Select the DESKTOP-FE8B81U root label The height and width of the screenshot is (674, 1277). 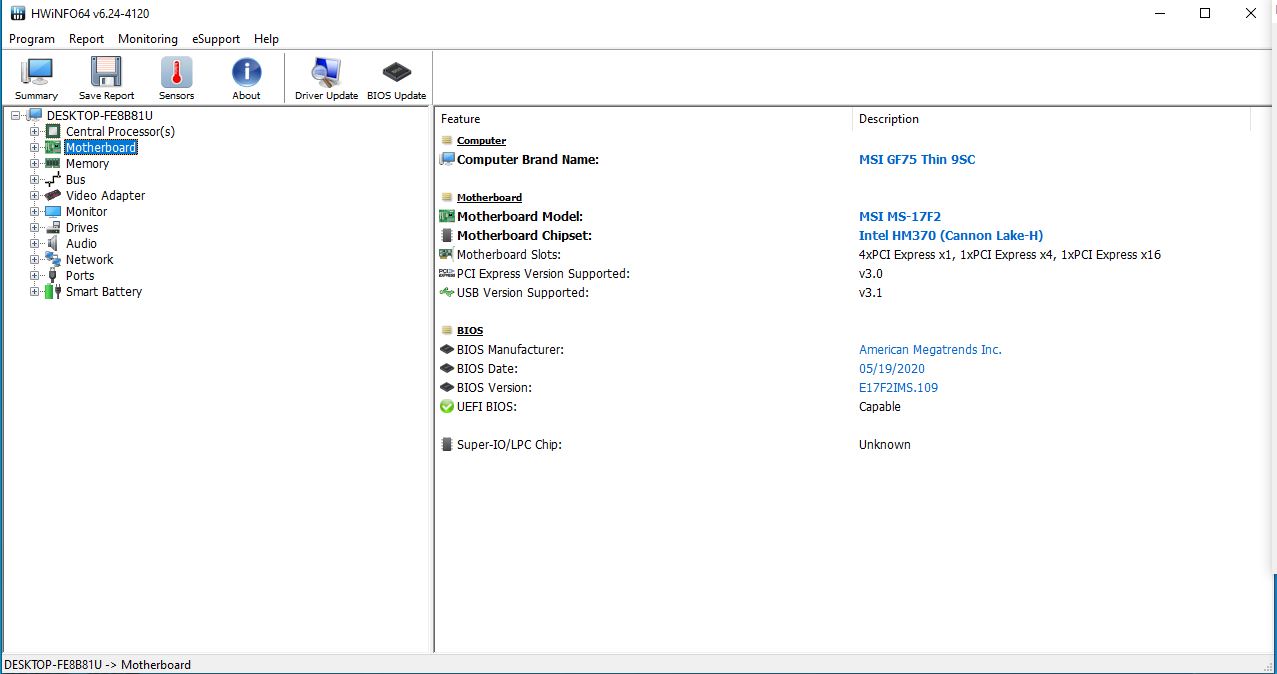[x=99, y=115]
